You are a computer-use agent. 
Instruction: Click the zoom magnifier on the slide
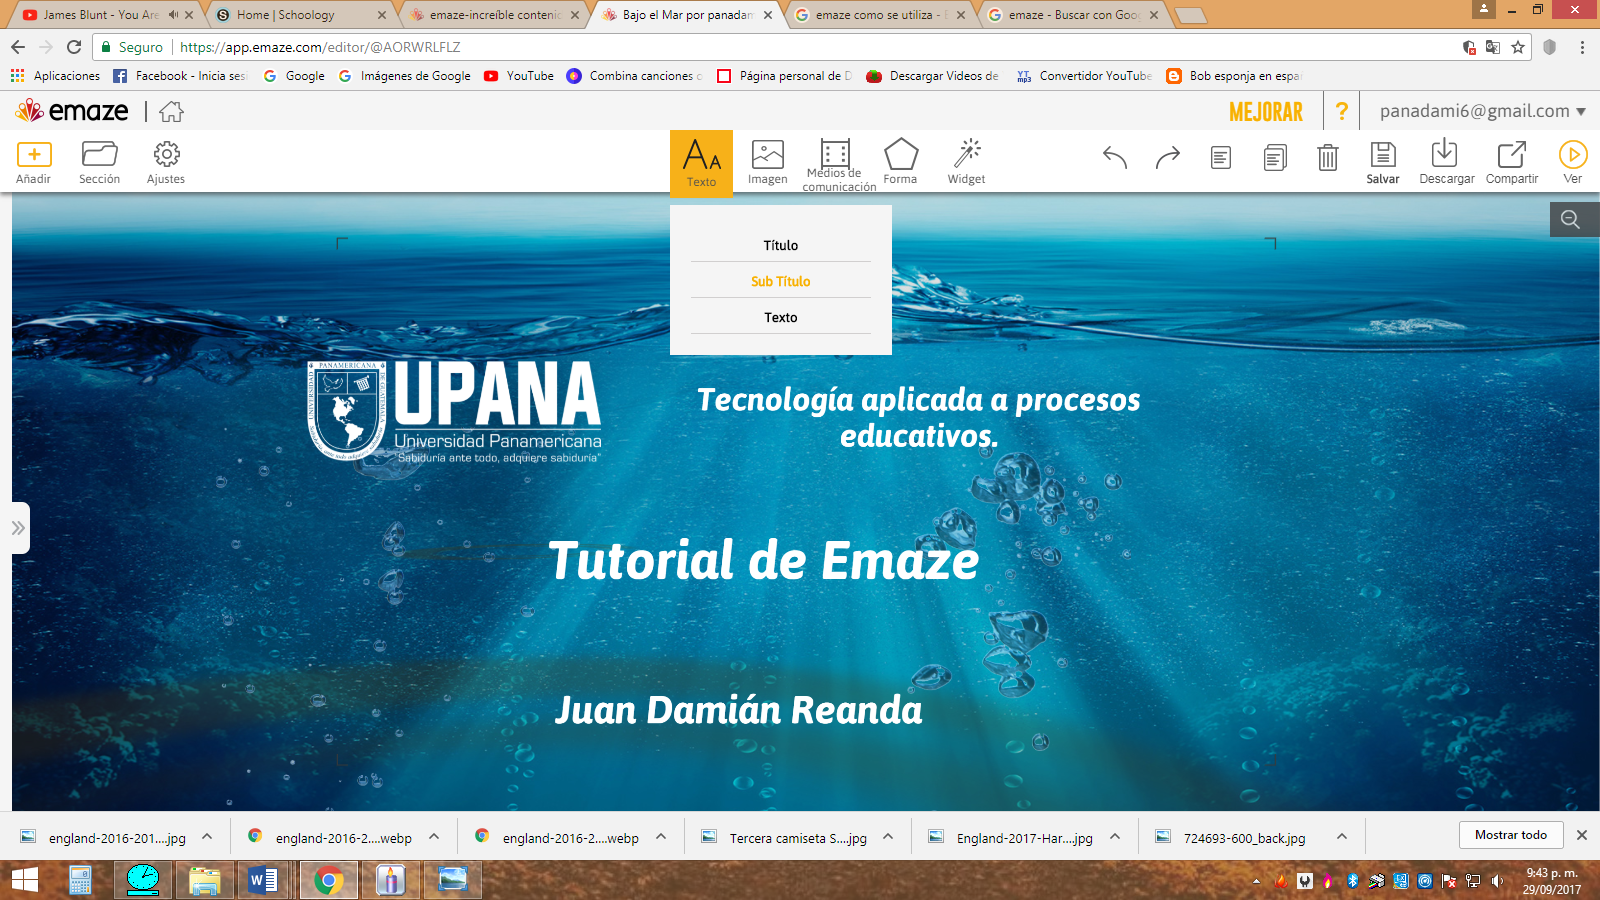tap(1573, 219)
